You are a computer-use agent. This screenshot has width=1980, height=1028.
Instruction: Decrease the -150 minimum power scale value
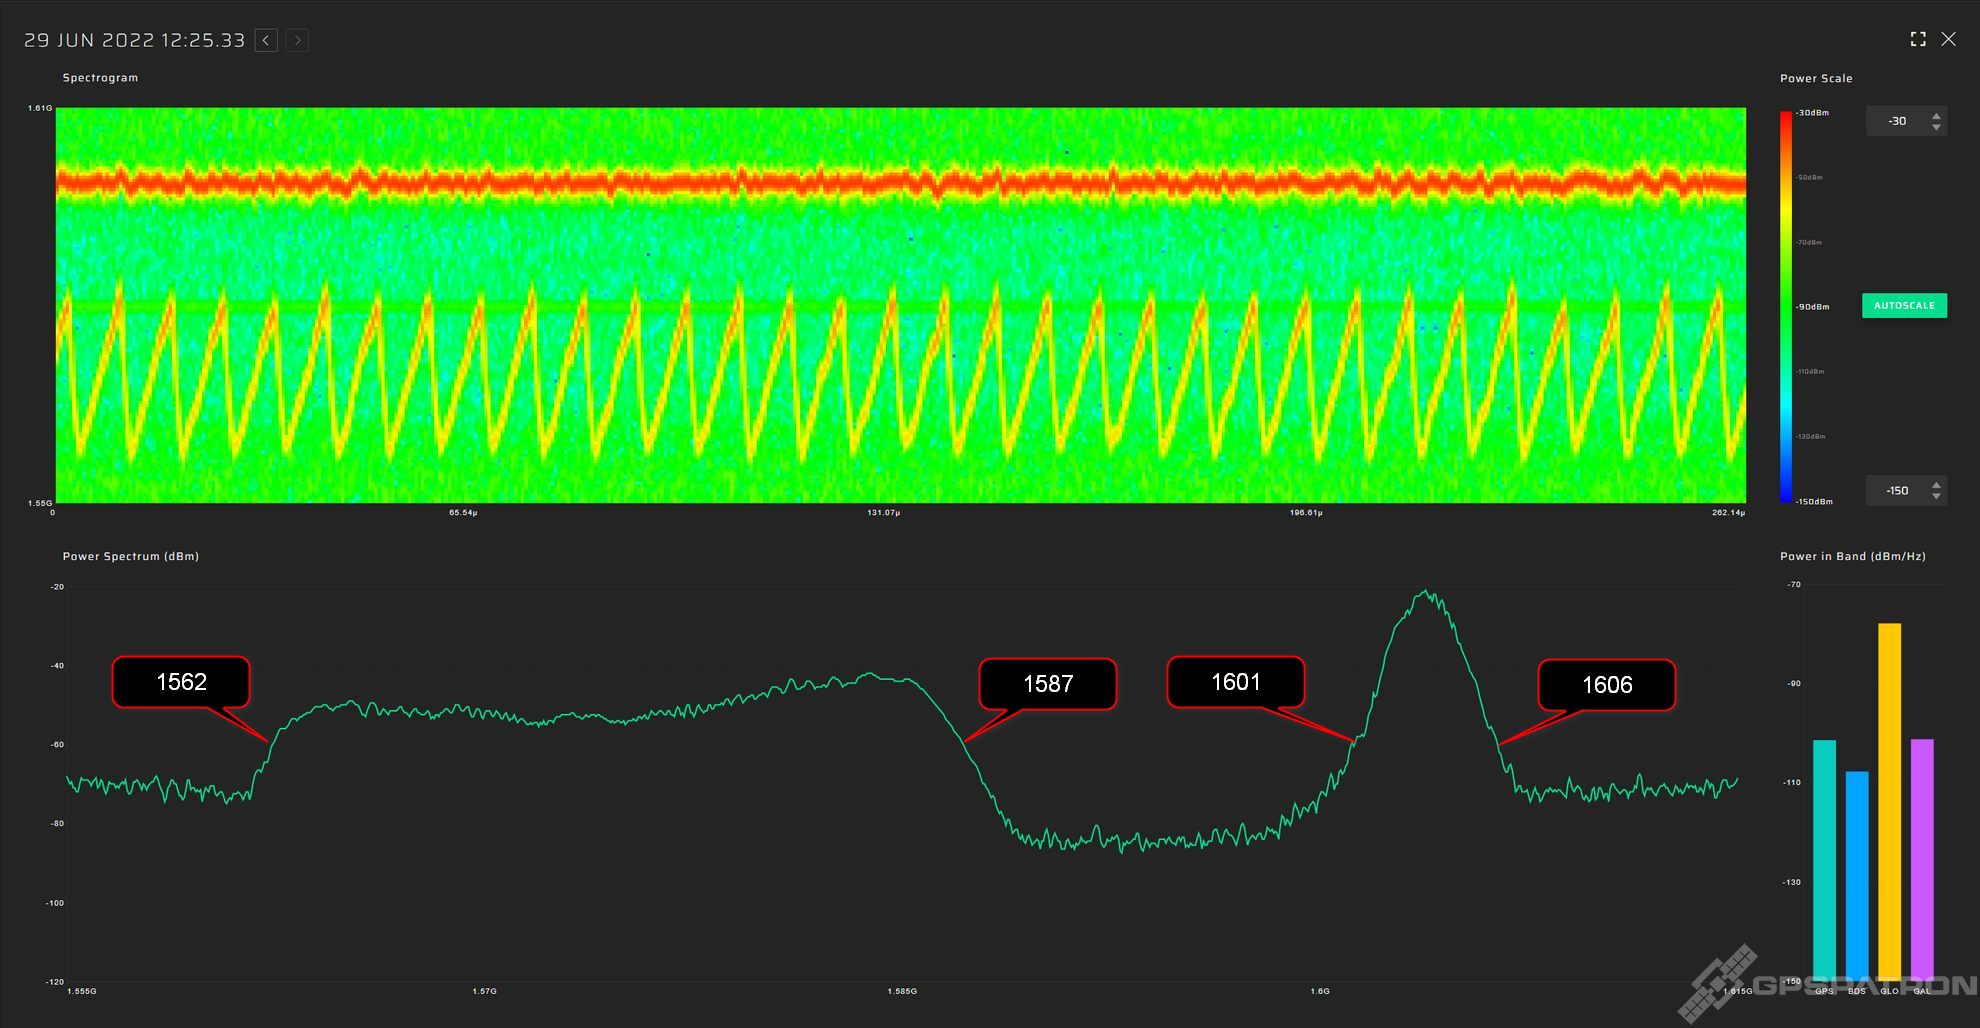point(1937,497)
